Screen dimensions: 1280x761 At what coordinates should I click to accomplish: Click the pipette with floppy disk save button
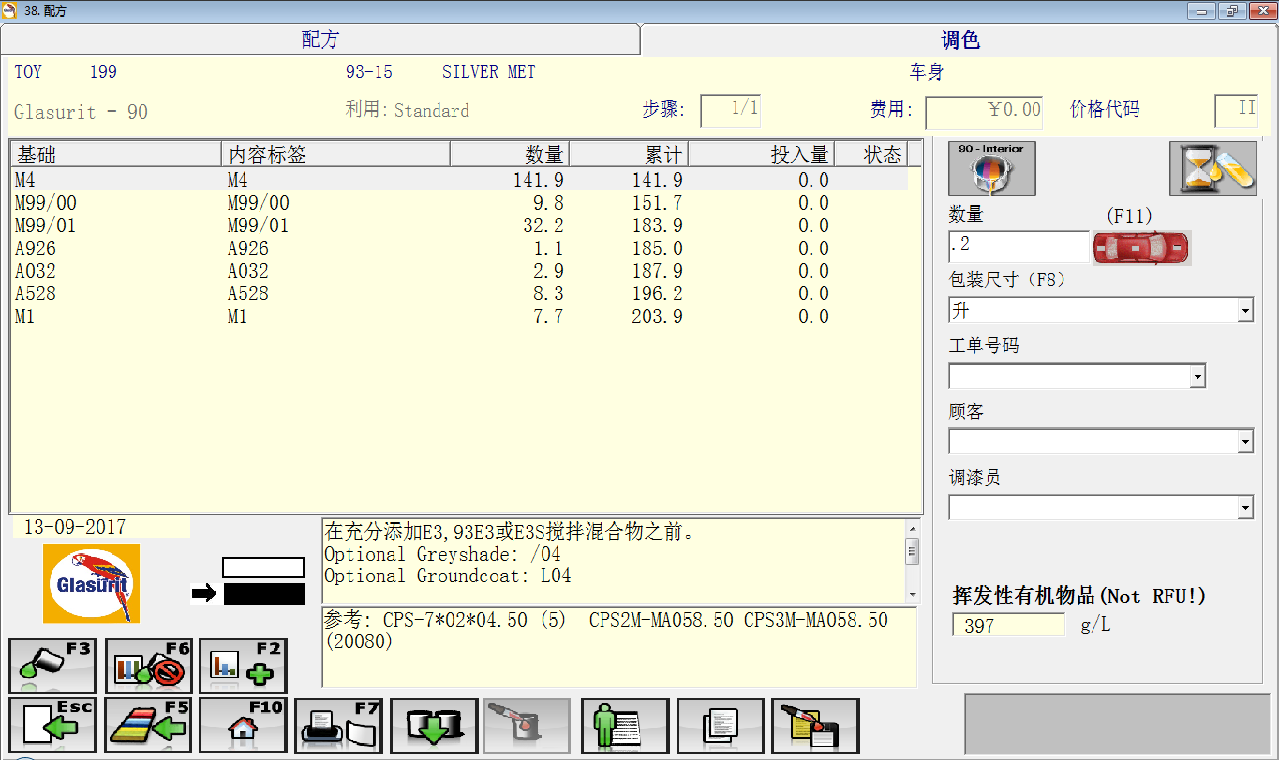click(x=815, y=725)
